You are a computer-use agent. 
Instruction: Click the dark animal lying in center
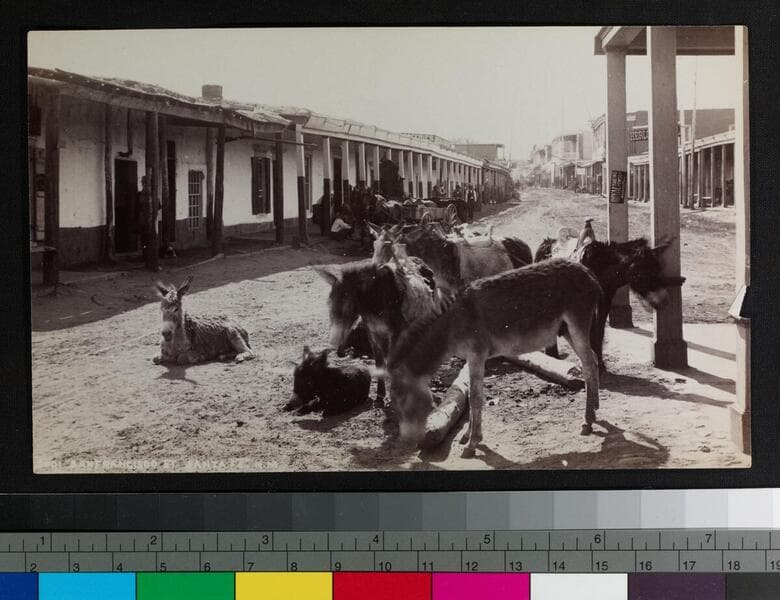(330, 382)
